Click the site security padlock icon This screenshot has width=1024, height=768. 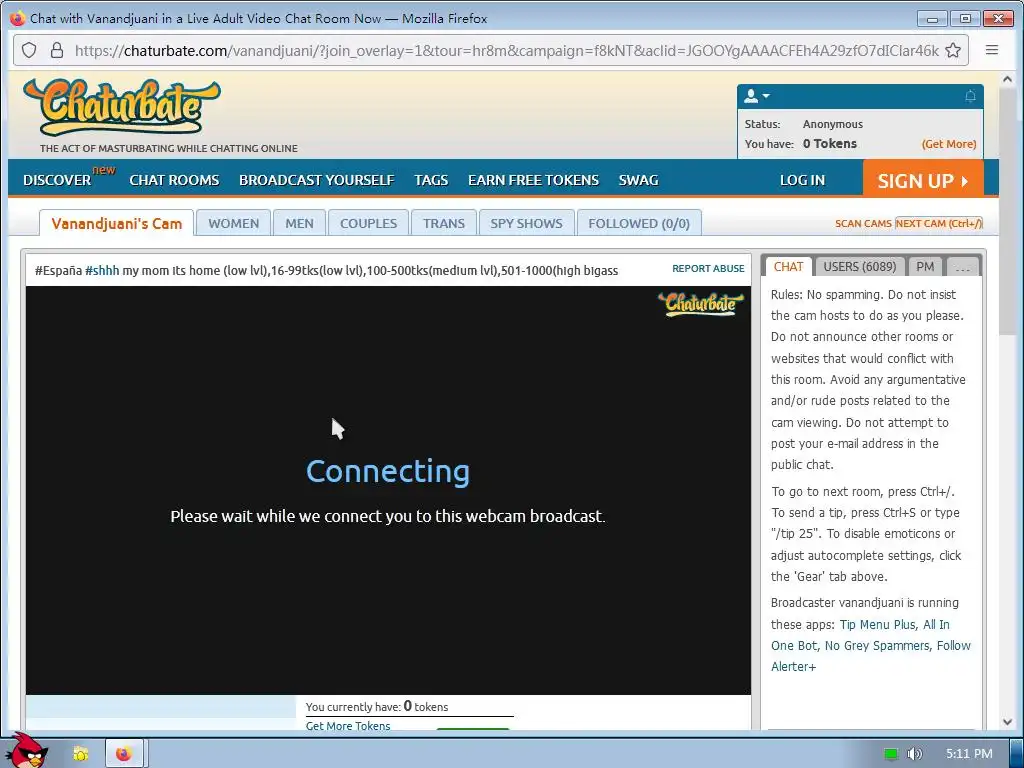[57, 50]
